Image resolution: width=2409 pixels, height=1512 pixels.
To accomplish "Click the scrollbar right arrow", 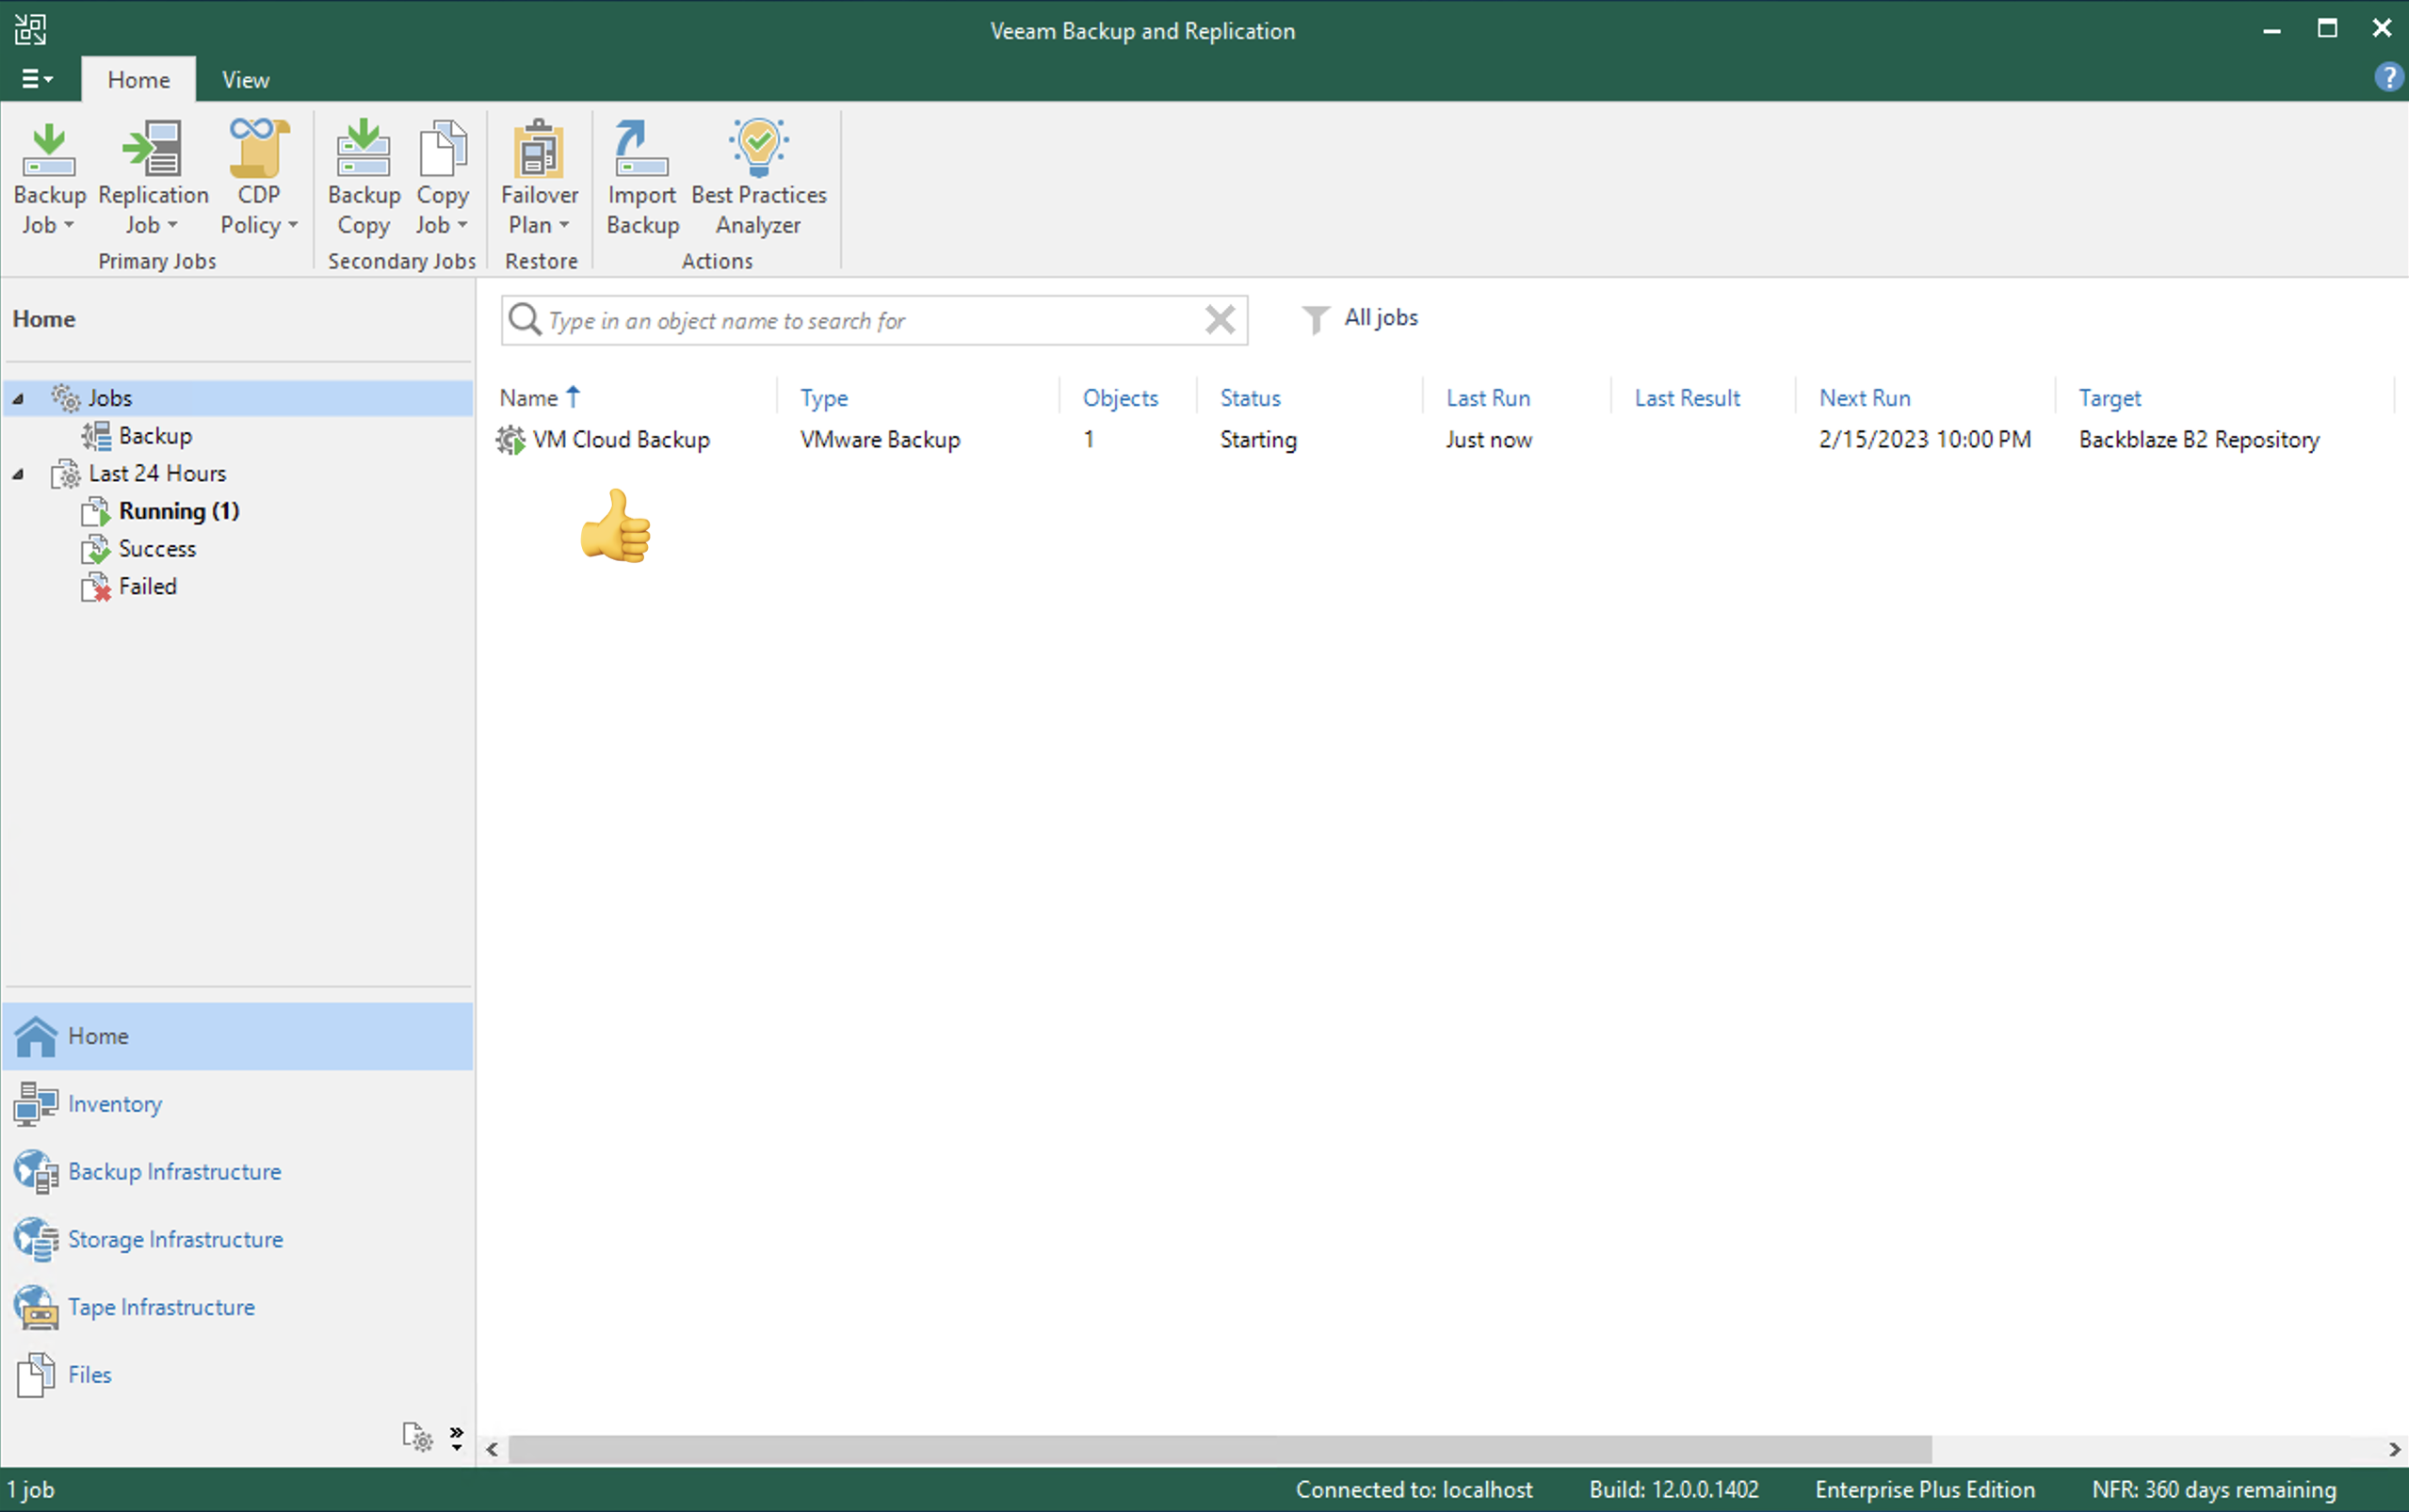I will pos(2394,1449).
